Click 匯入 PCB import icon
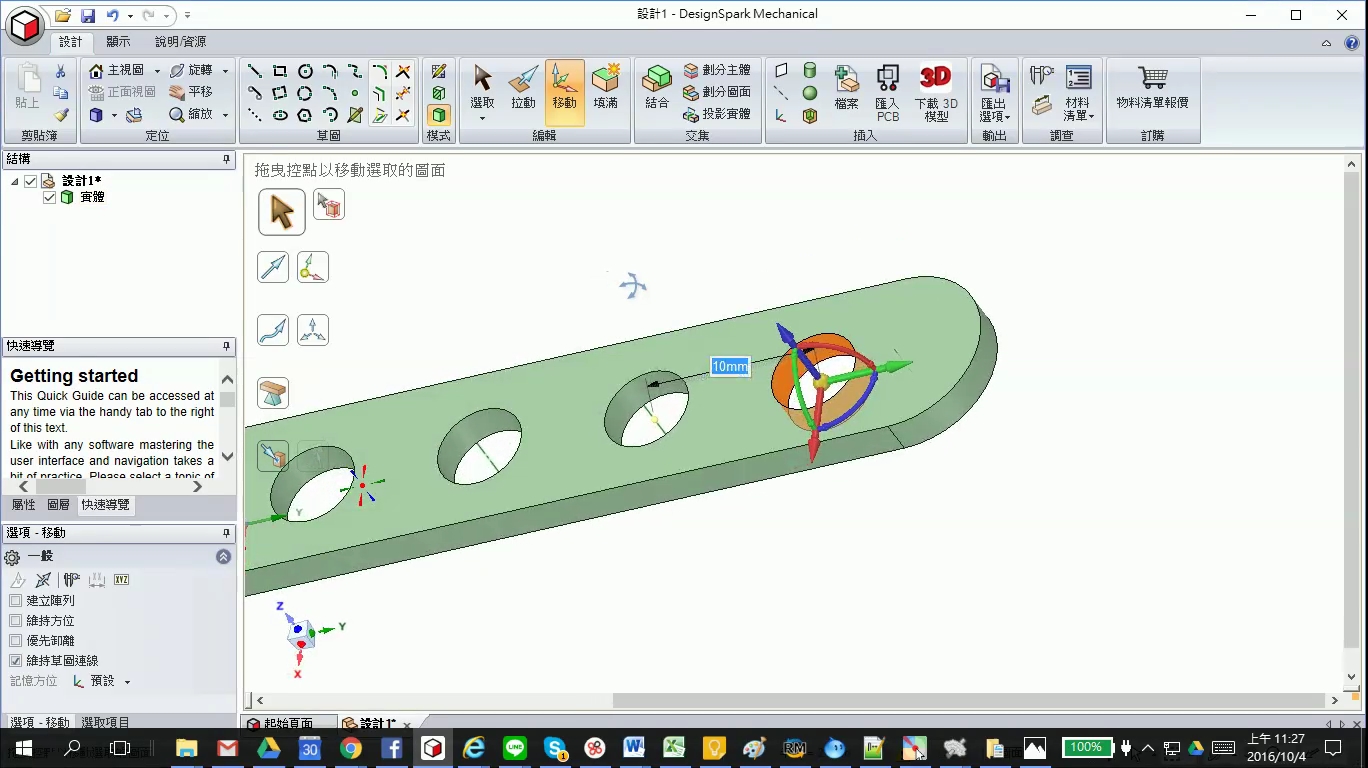This screenshot has width=1368, height=768. [x=887, y=92]
